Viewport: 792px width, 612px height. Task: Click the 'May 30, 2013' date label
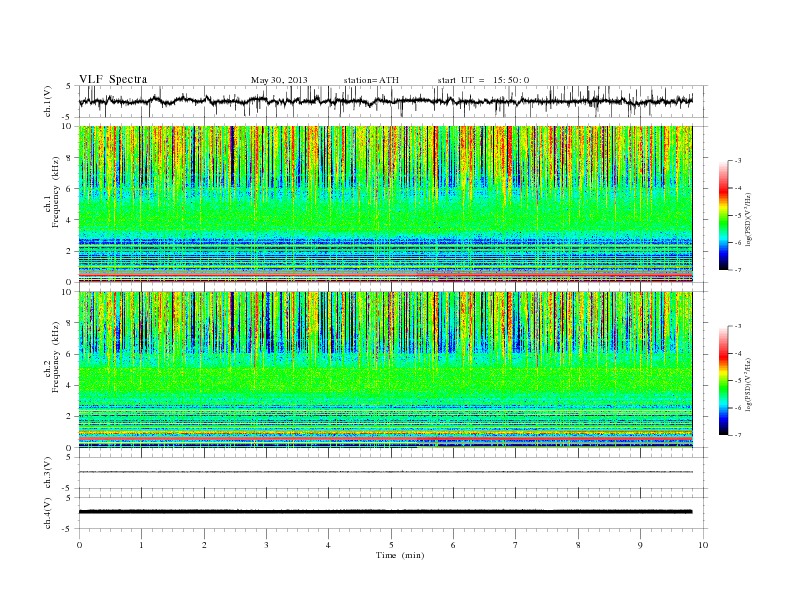click(x=279, y=80)
